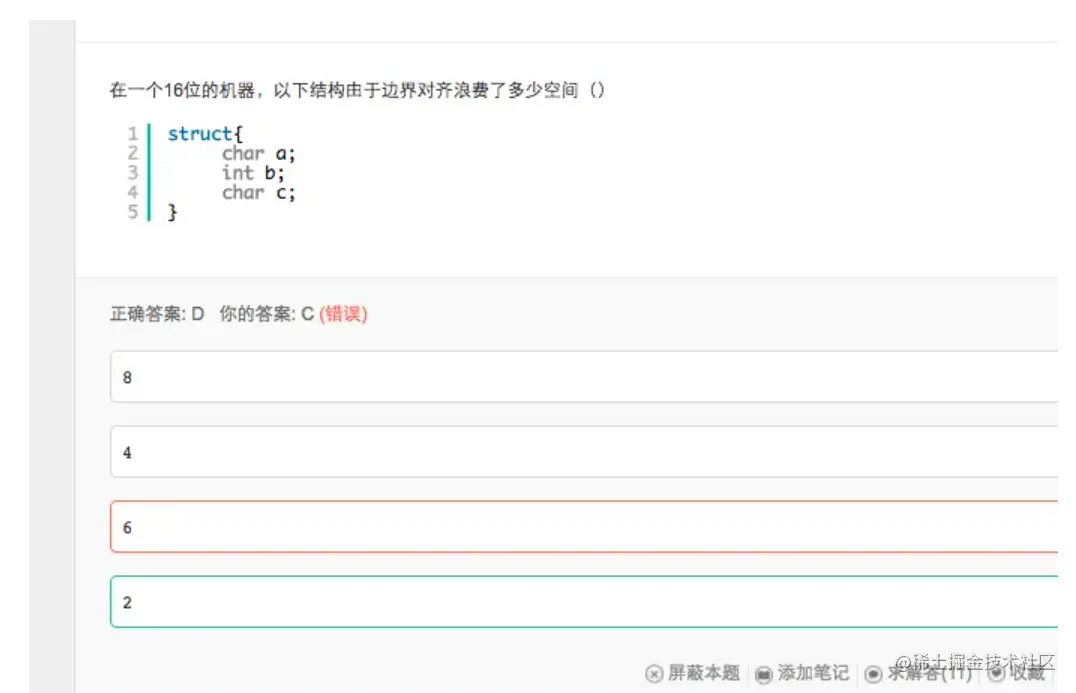Viewport: 1076px width, 693px height.
Task: Click the 屏蔽本题 block icon
Action: 654,674
